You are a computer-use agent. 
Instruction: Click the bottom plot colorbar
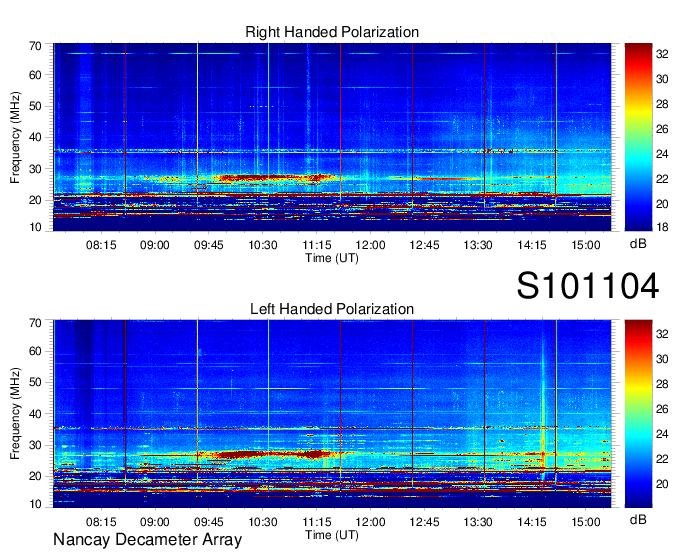click(x=638, y=414)
